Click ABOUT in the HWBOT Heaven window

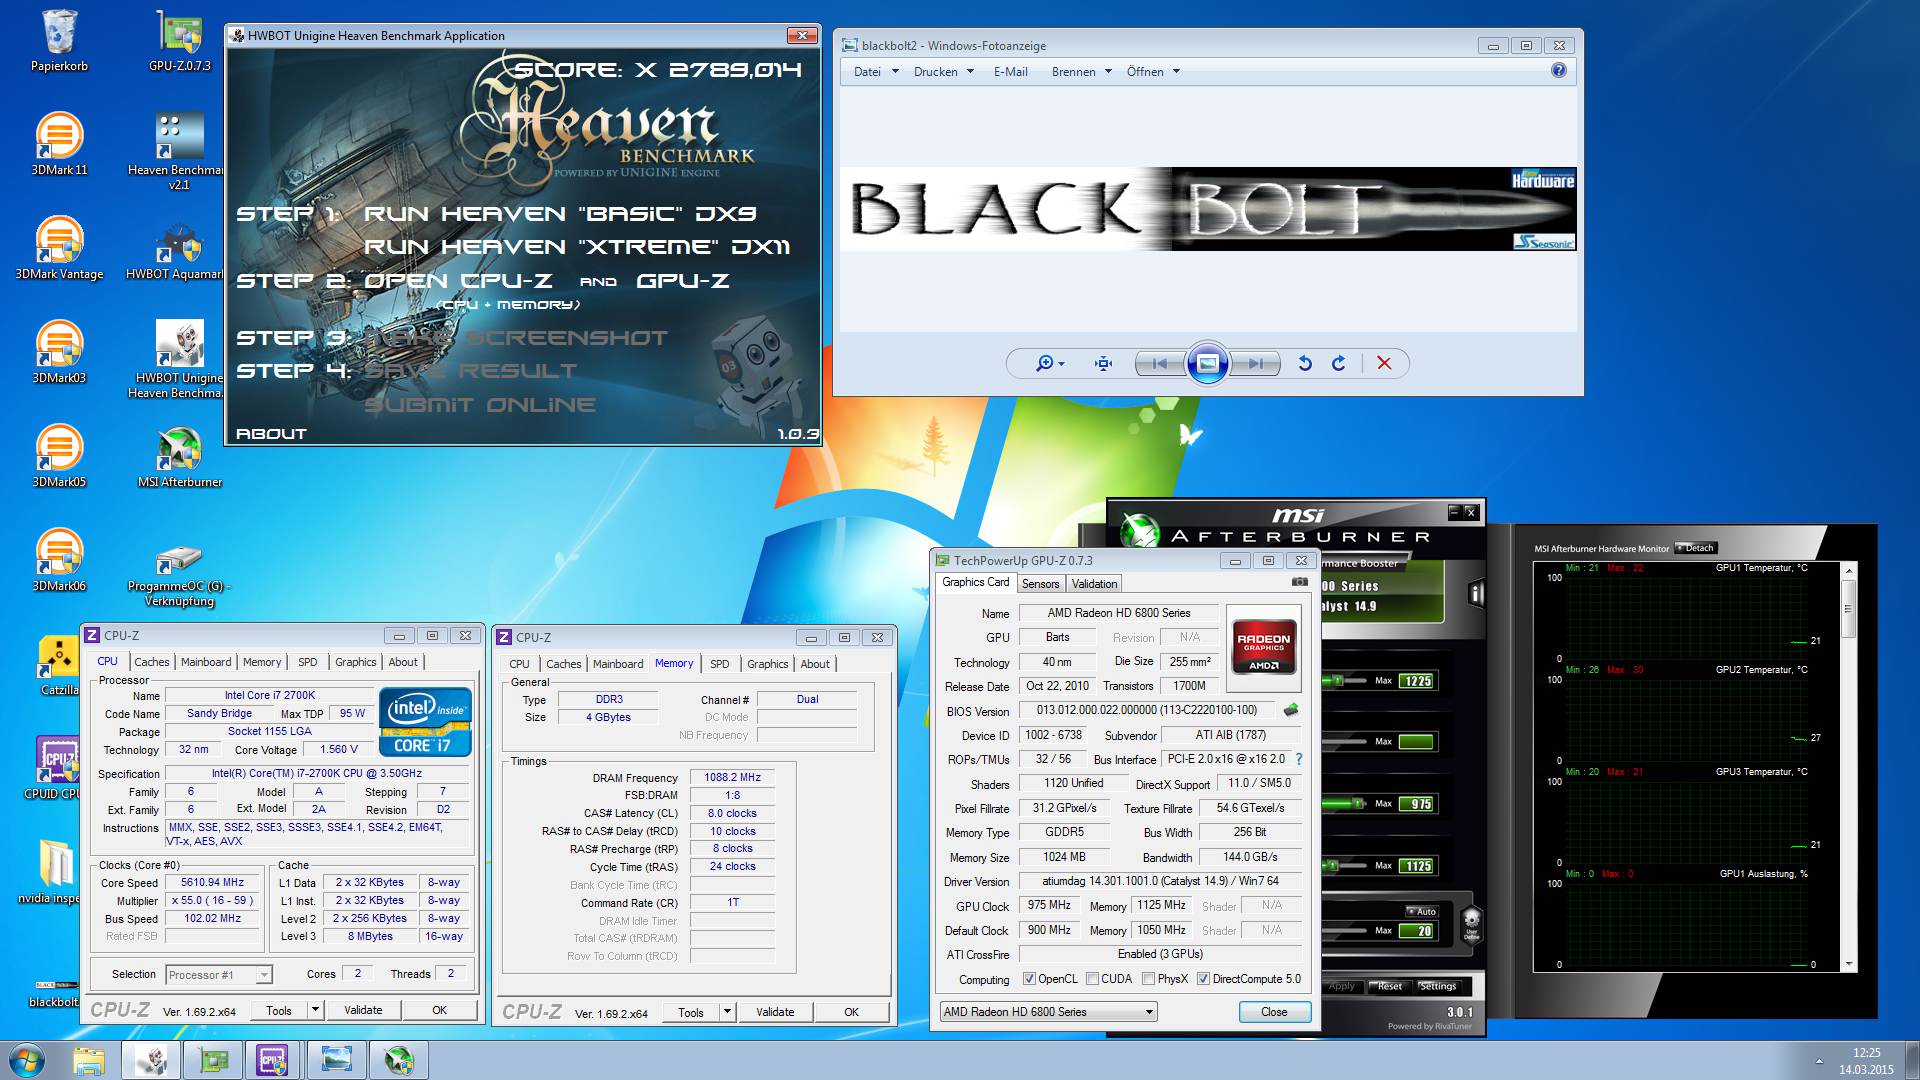(271, 433)
